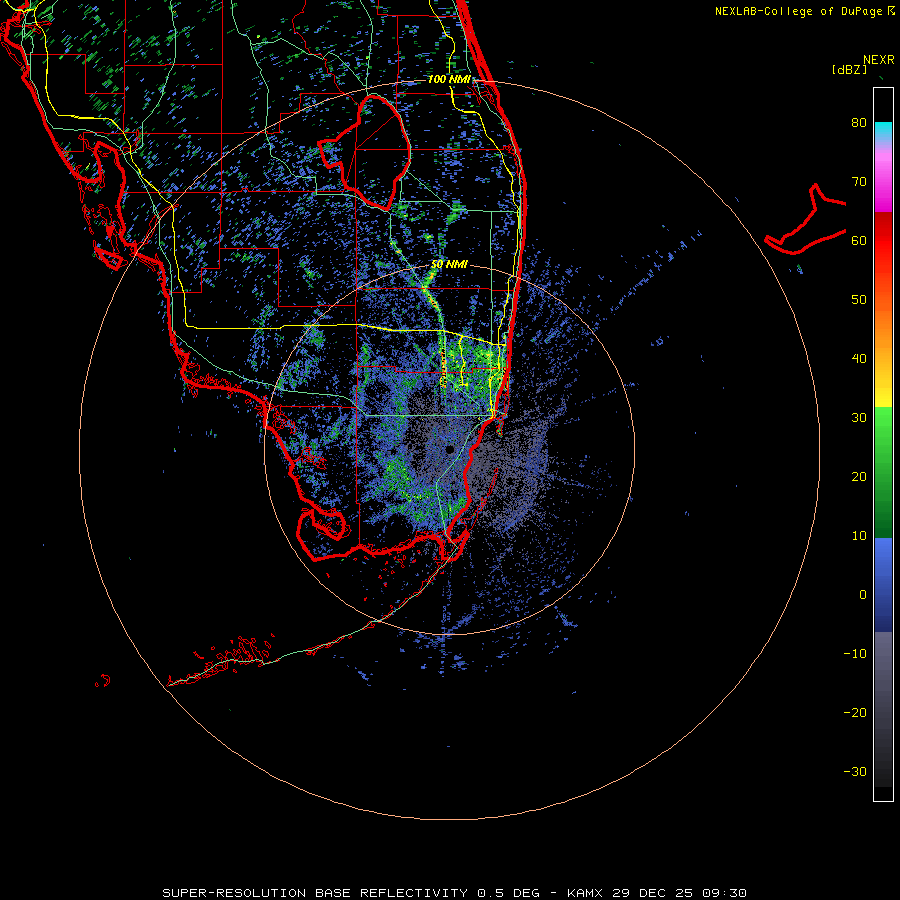This screenshot has height=900, width=900.
Task: Click the 50 NMI range ring label
Action: coord(449,265)
